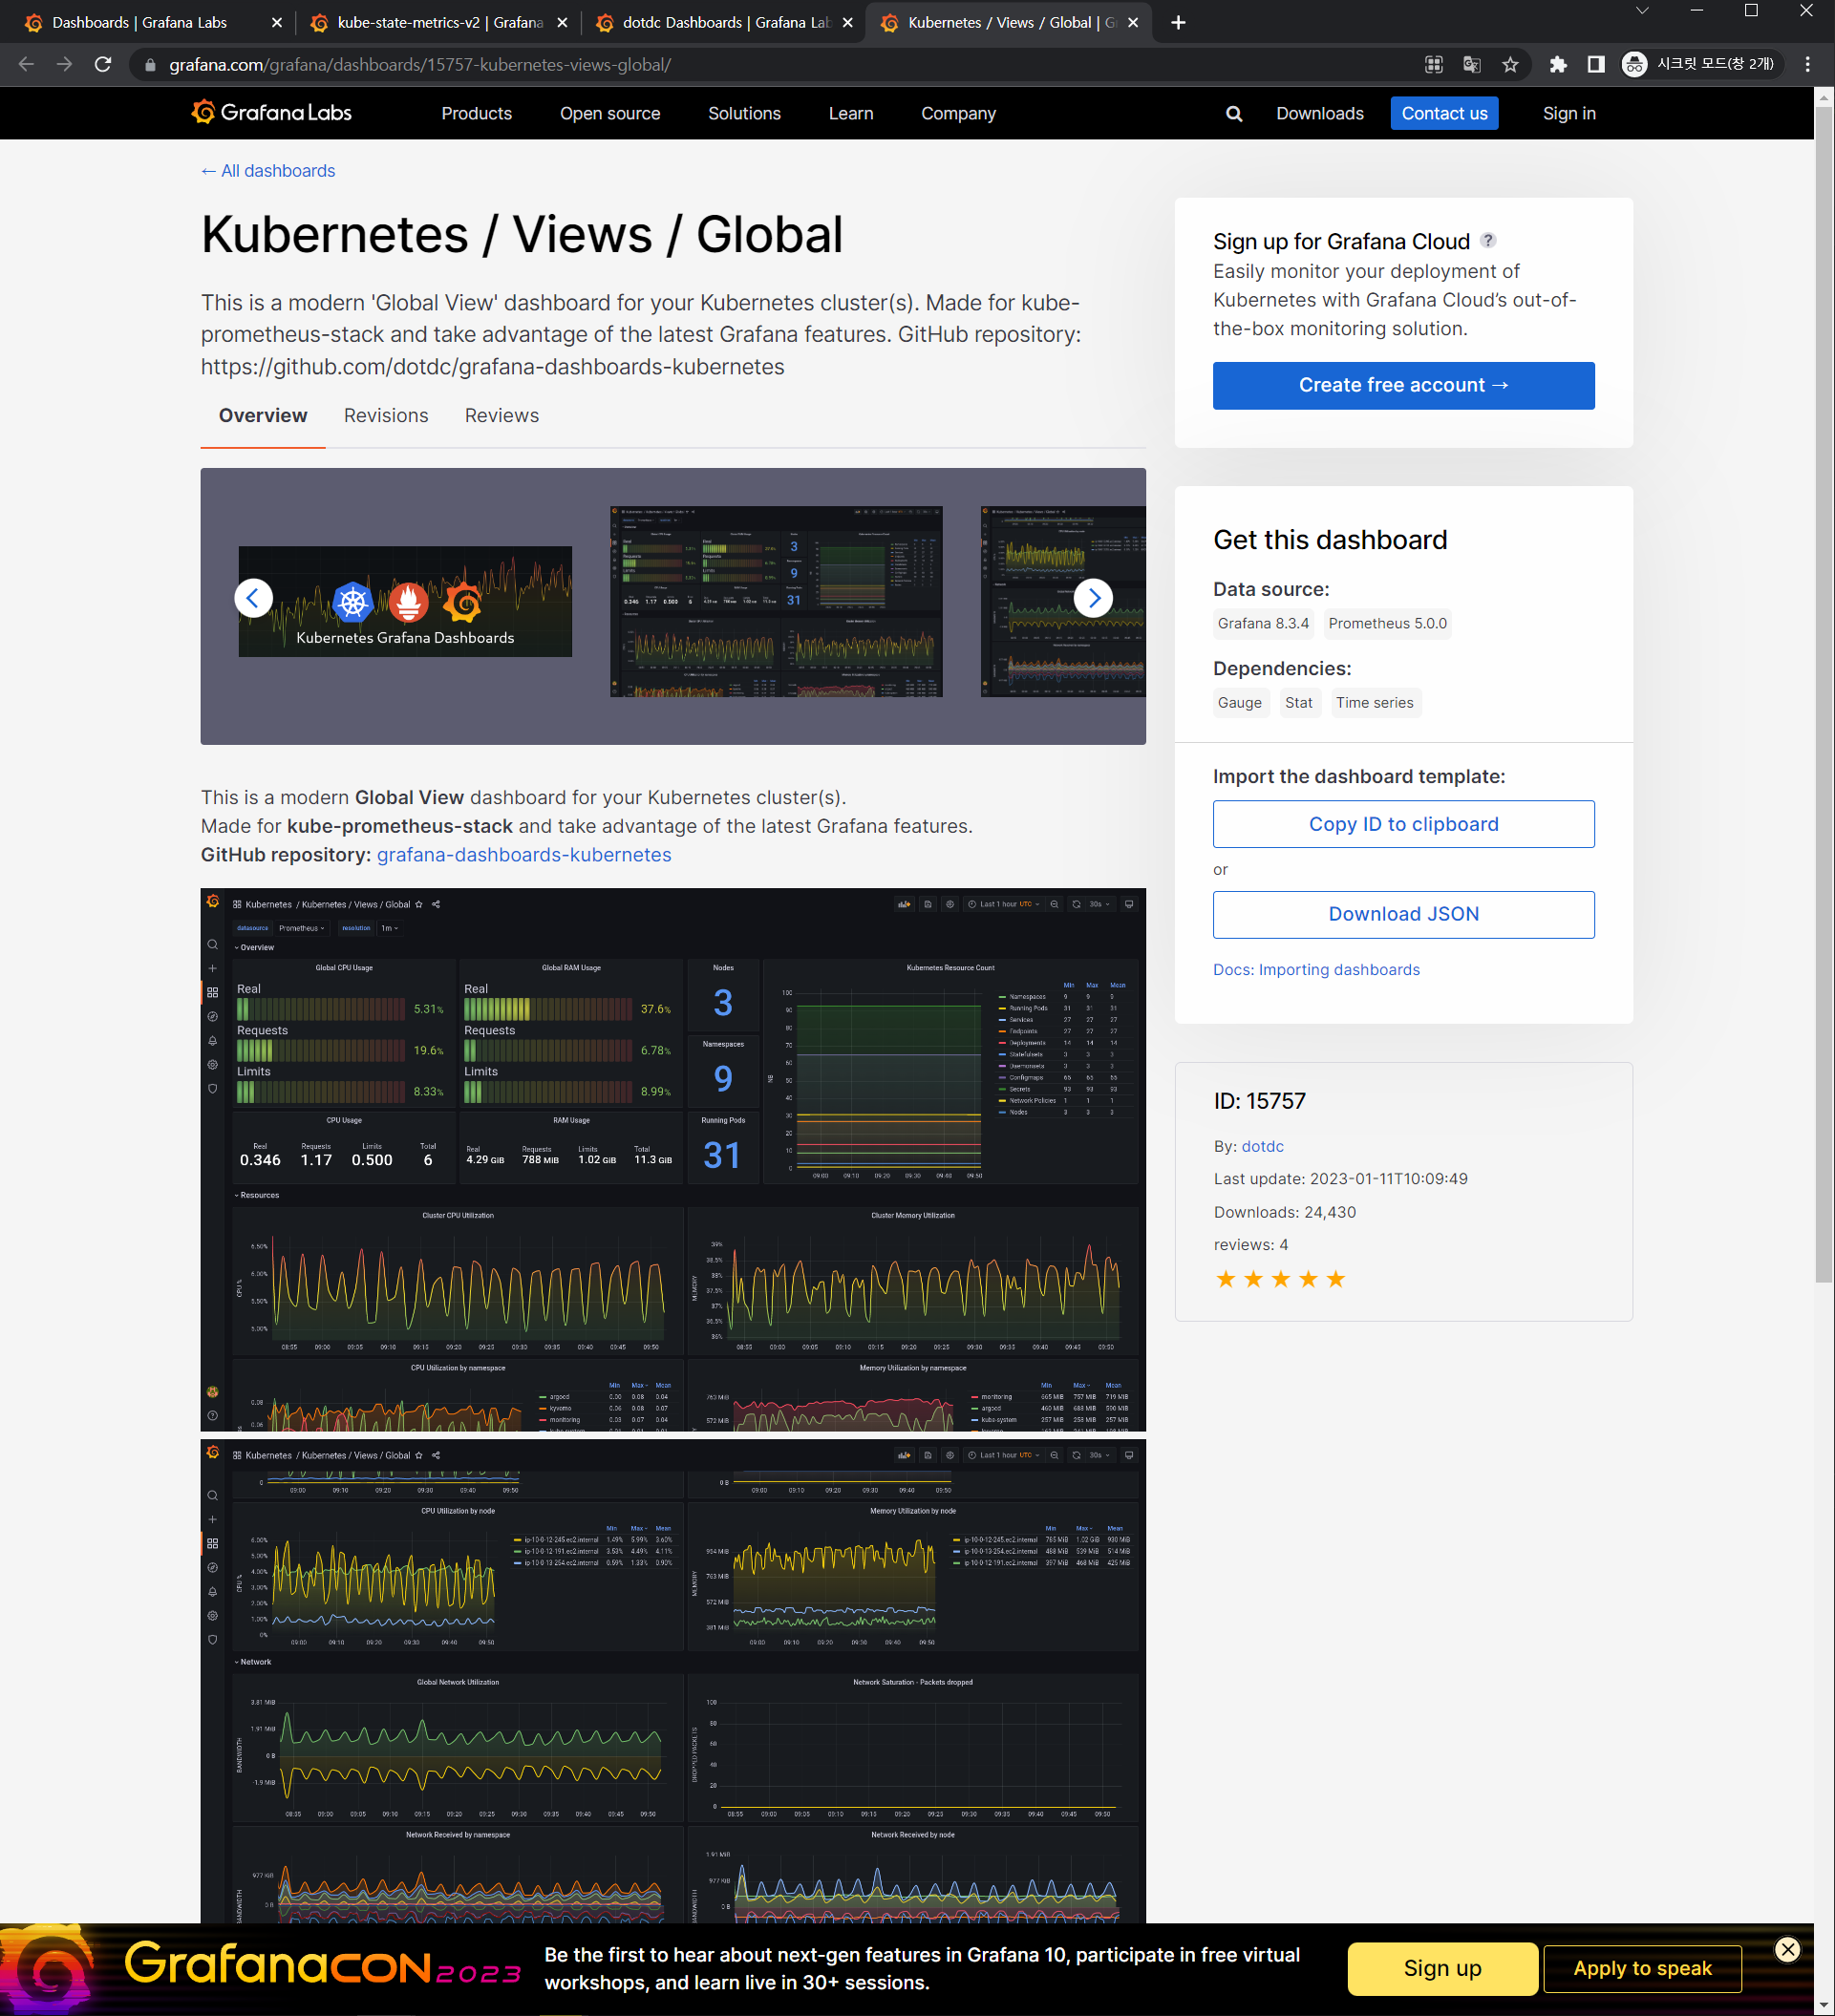
Task: Click Copy ID to clipboard button
Action: 1403,824
